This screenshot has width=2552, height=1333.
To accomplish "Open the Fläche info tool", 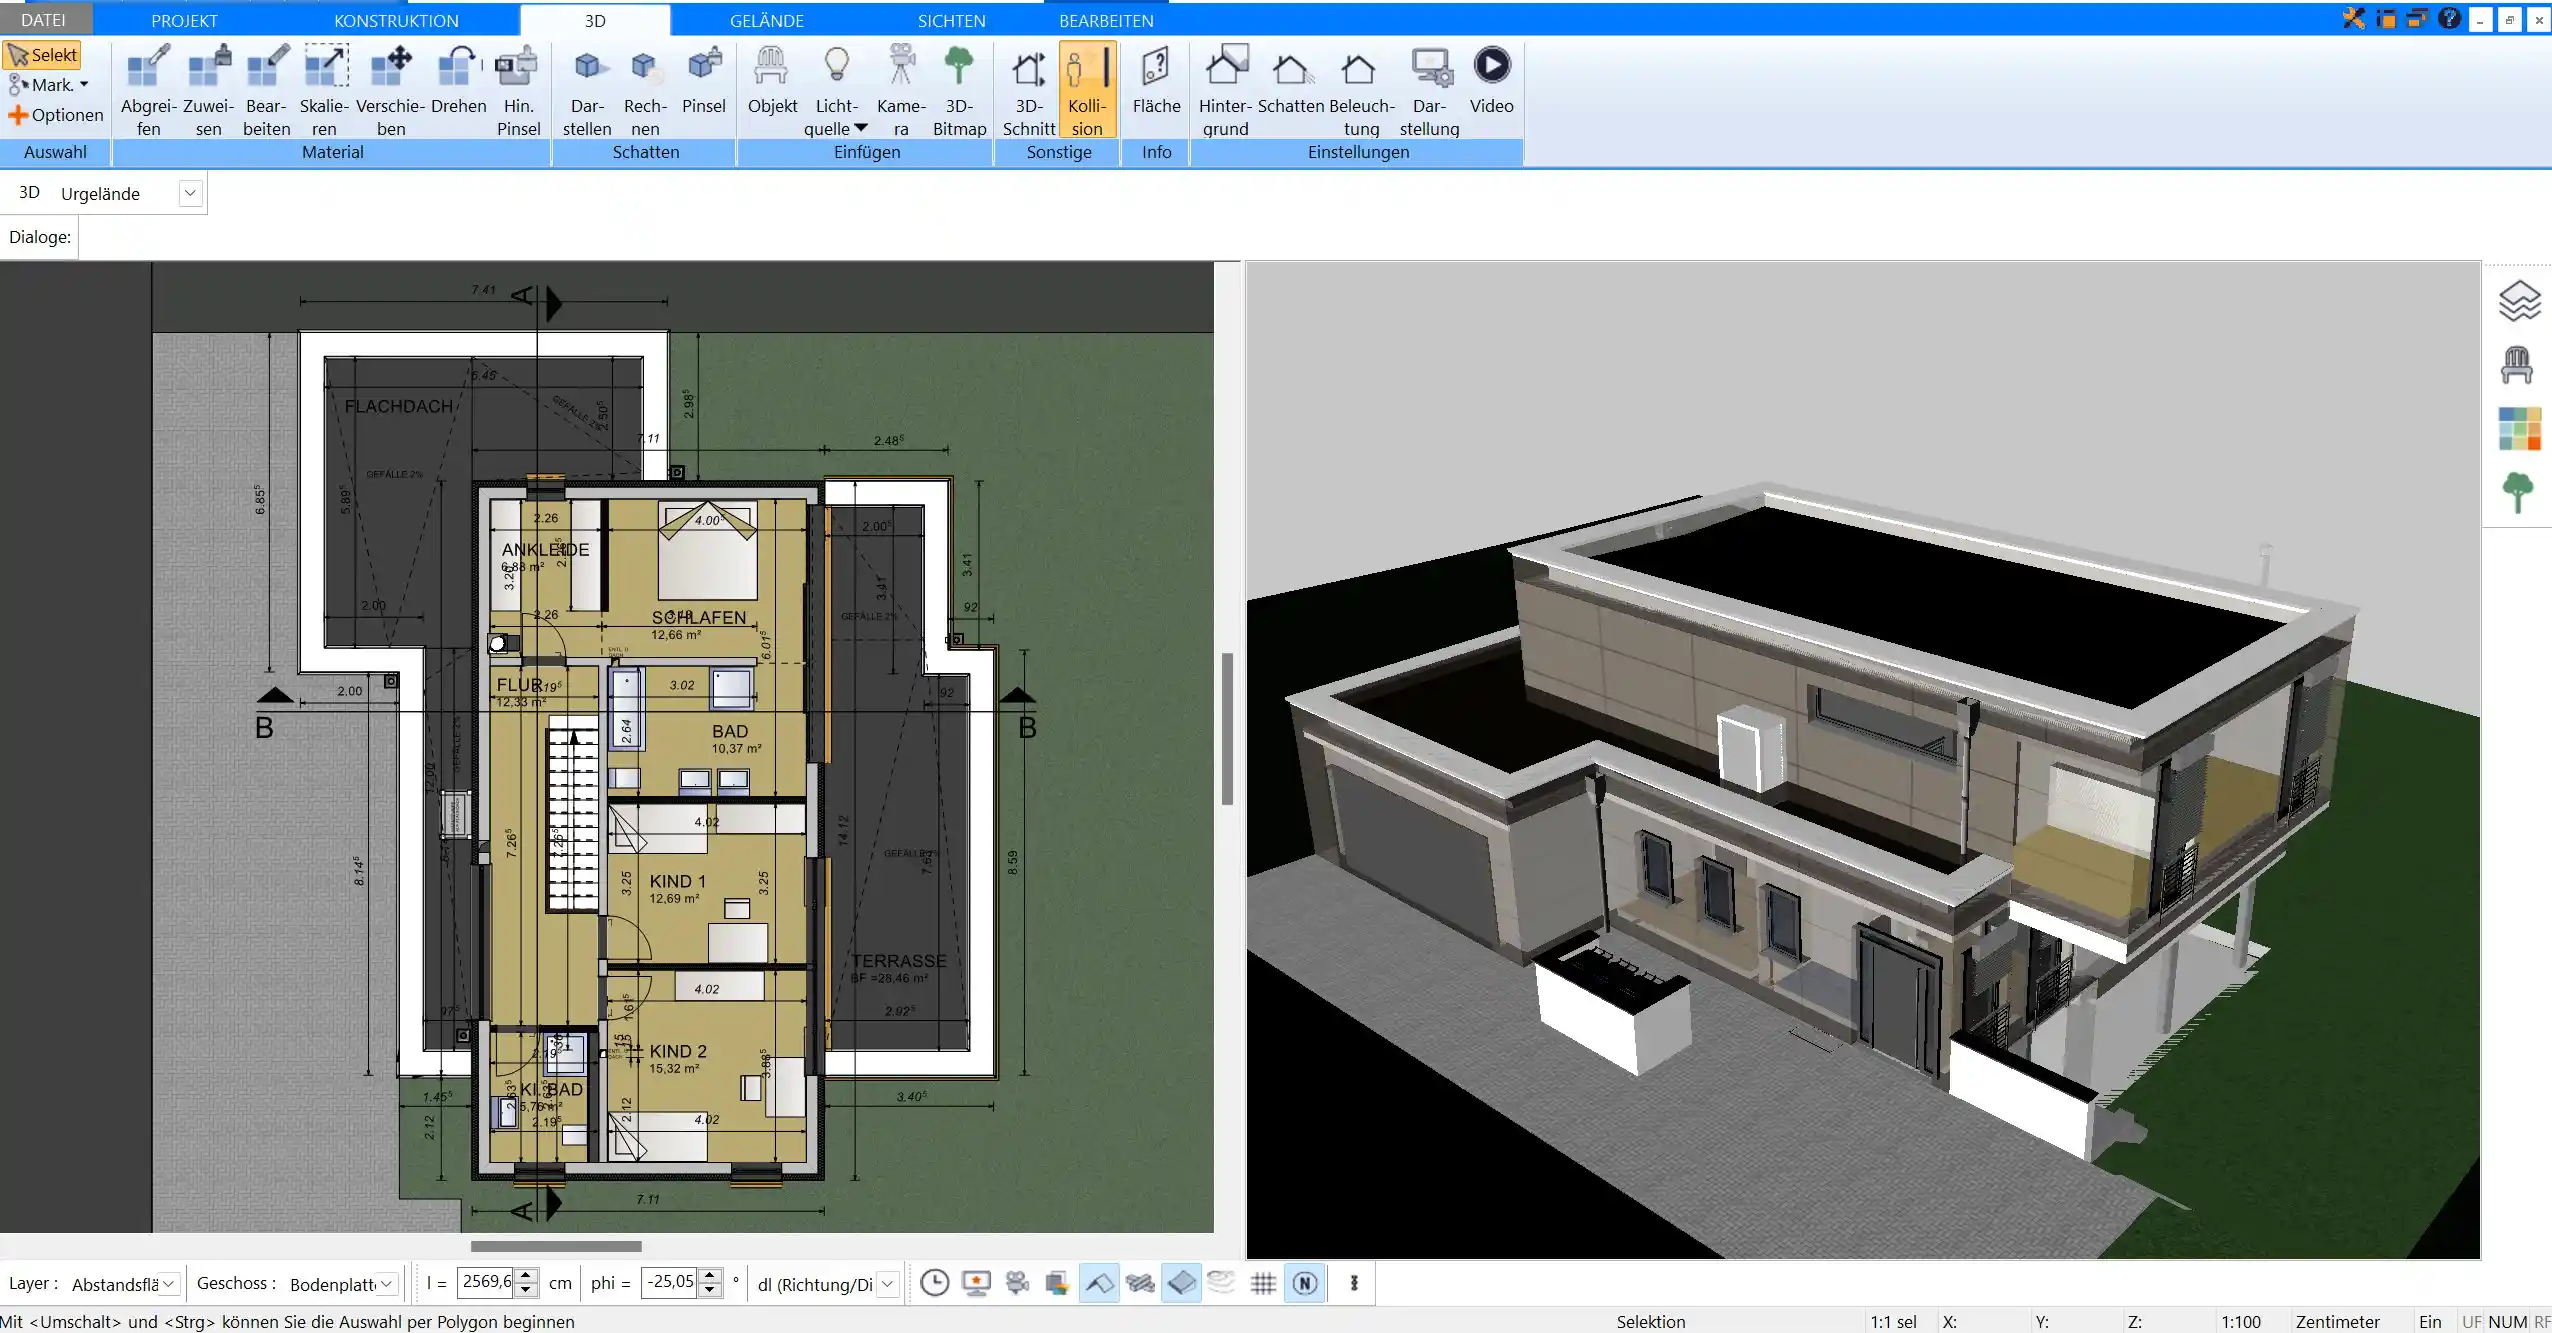I will click(x=1156, y=80).
